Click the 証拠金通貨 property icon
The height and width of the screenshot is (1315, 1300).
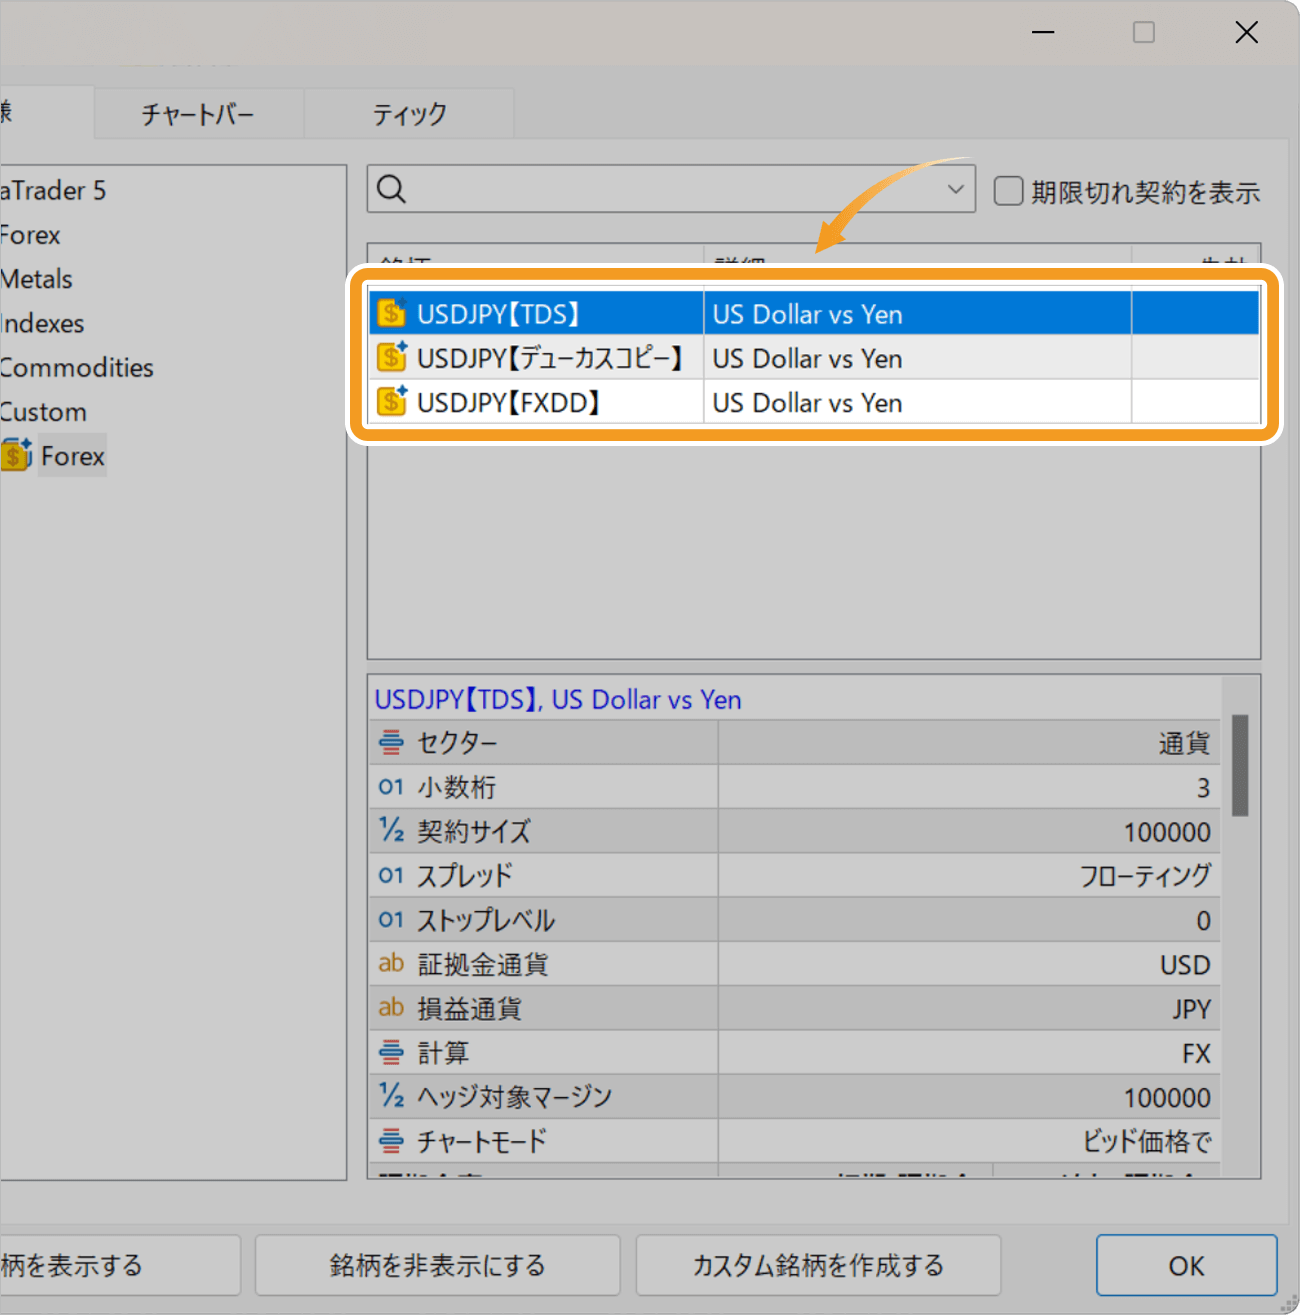[x=391, y=963]
